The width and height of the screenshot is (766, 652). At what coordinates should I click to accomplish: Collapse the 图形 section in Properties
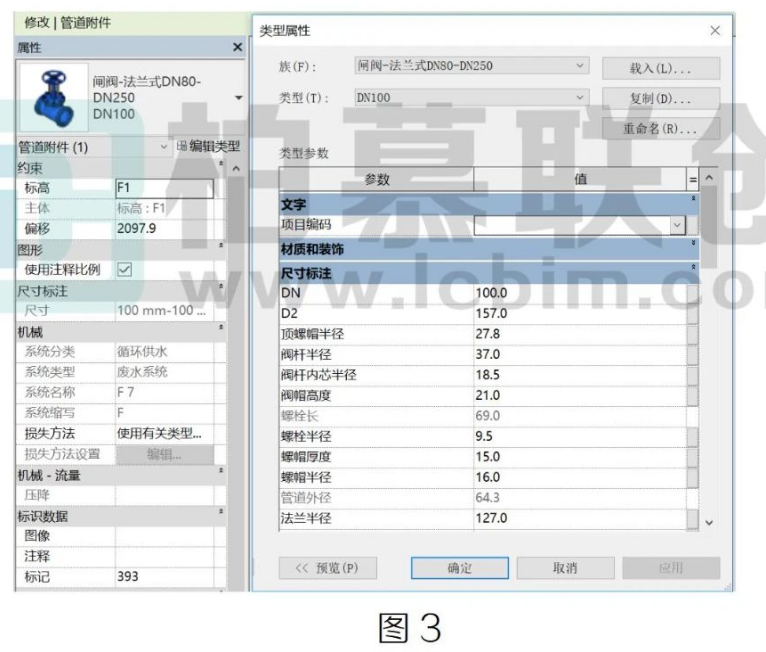click(x=221, y=245)
